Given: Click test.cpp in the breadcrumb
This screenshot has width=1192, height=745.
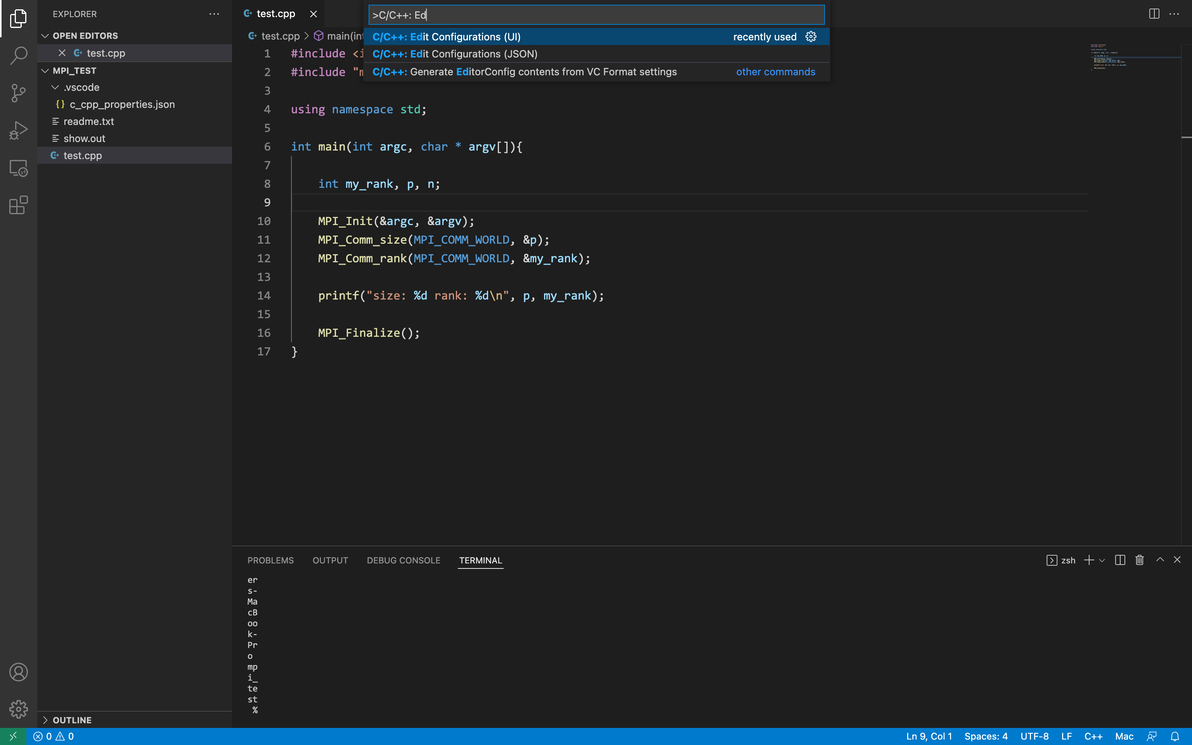Looking at the screenshot, I should pos(281,36).
